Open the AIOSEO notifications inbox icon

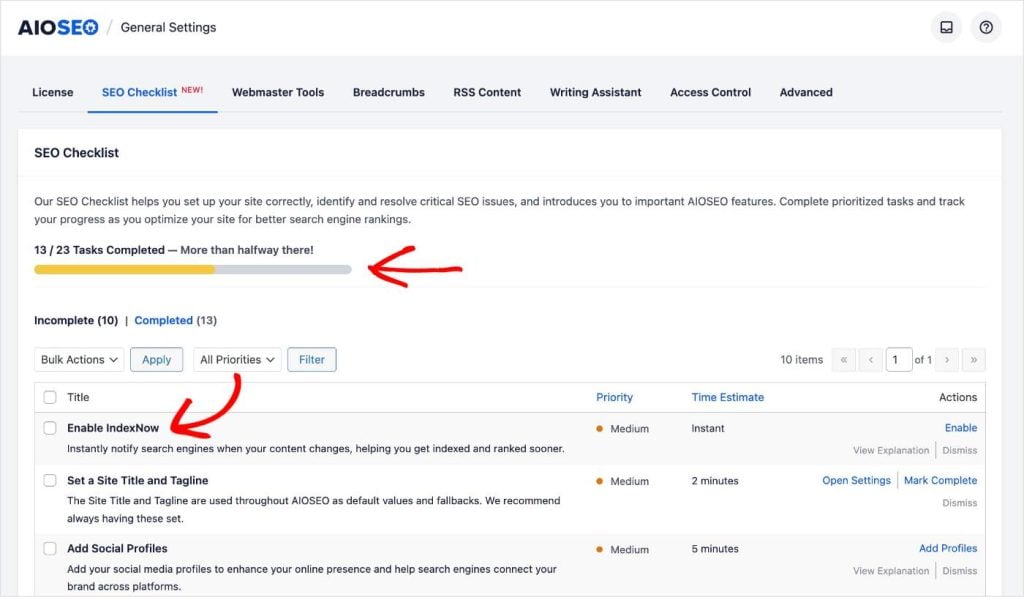click(x=946, y=27)
